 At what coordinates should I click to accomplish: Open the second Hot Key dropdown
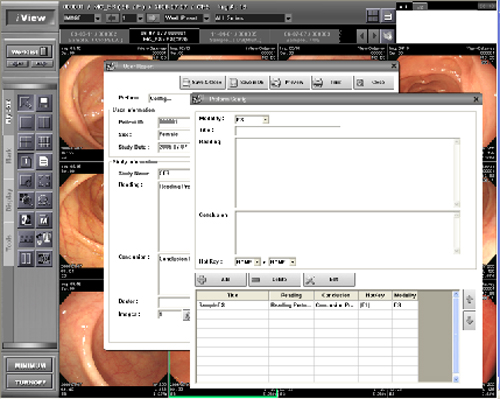292,262
